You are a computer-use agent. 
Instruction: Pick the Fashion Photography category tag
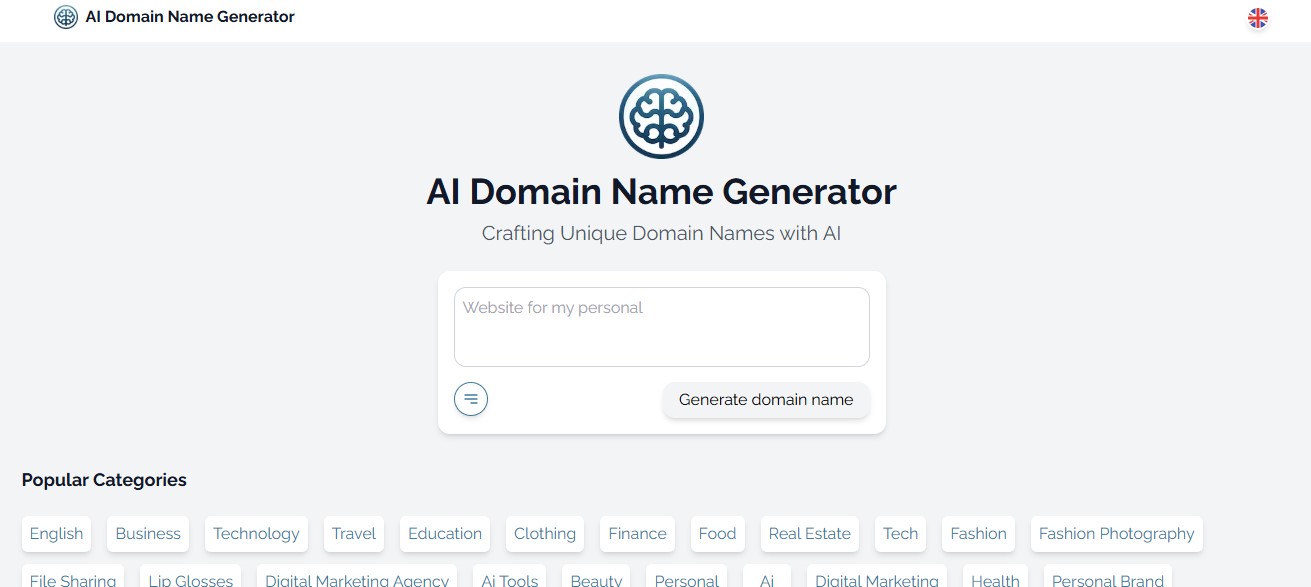click(x=1117, y=534)
